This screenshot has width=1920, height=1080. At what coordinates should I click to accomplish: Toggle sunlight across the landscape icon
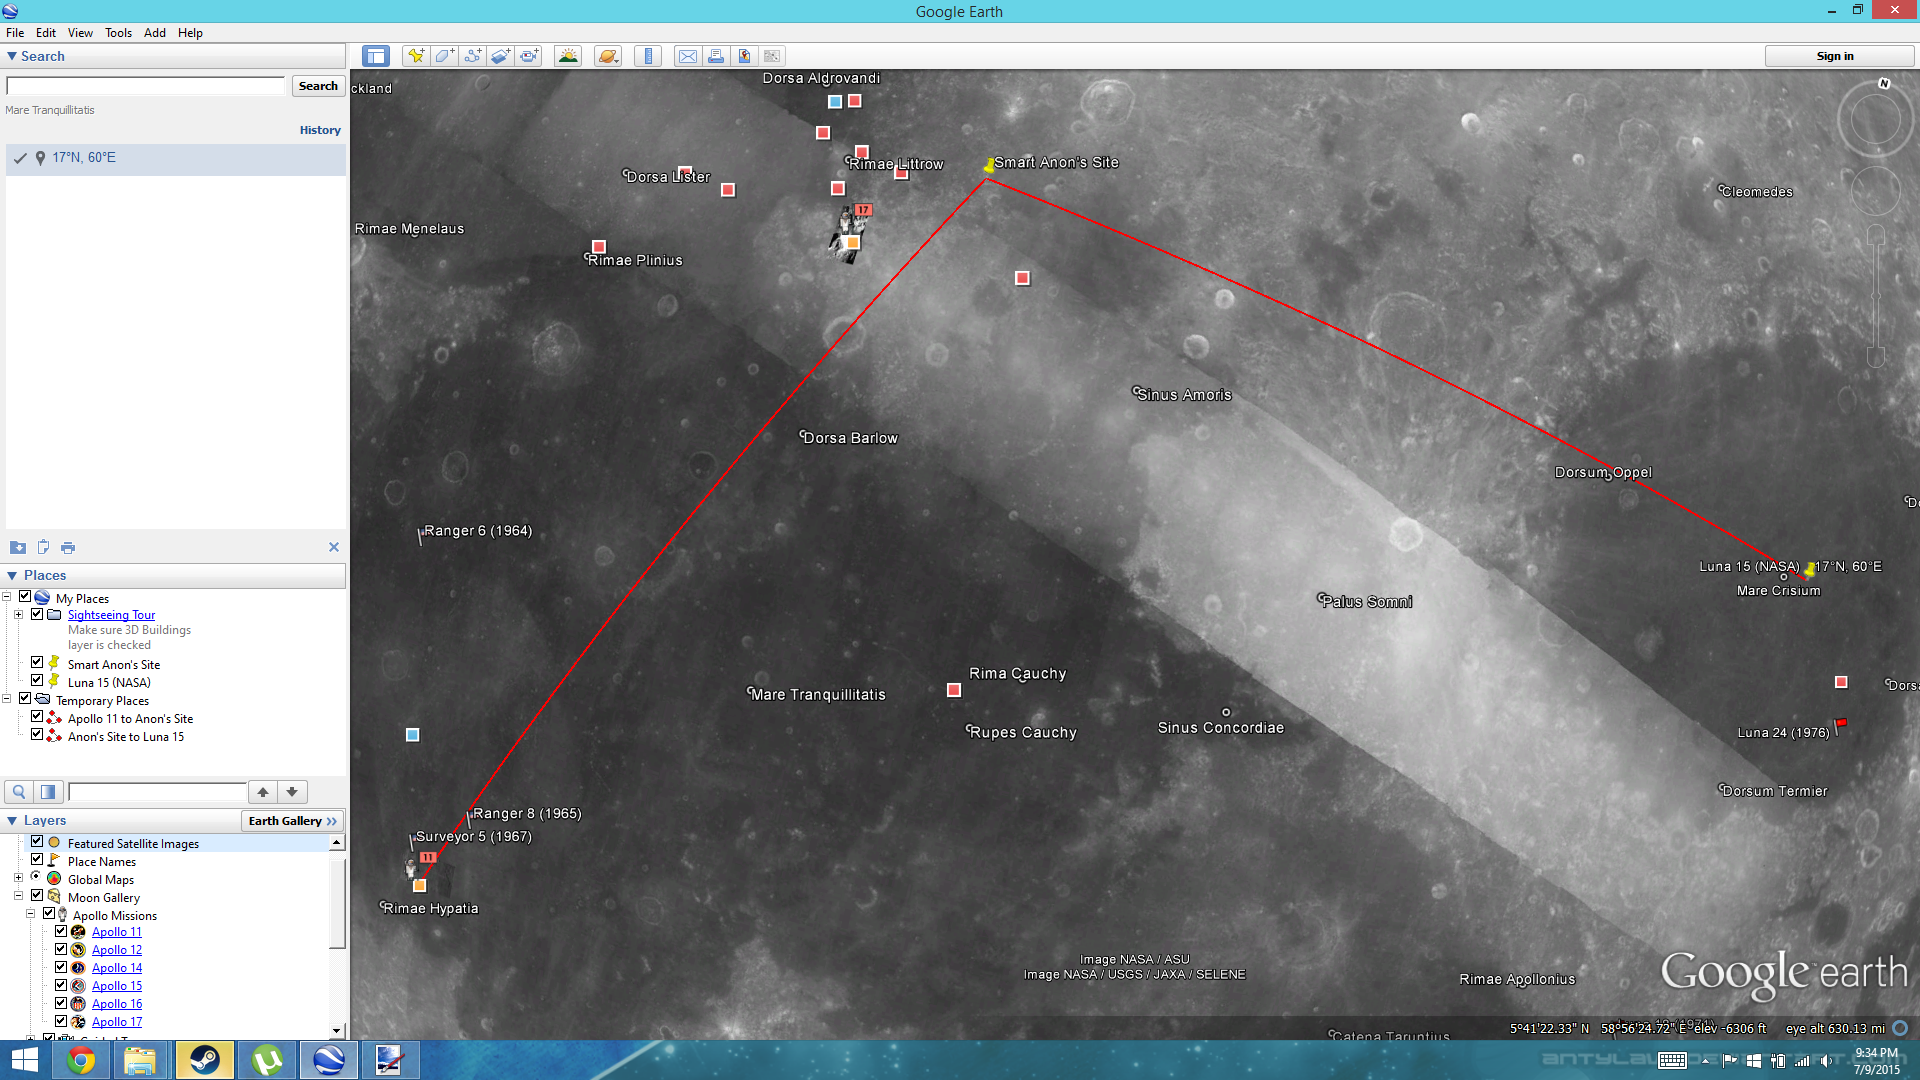point(568,56)
